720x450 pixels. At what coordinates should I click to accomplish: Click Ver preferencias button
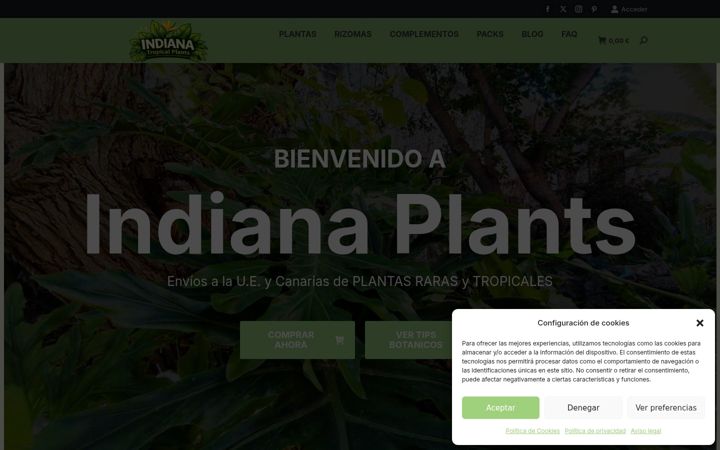click(x=666, y=408)
